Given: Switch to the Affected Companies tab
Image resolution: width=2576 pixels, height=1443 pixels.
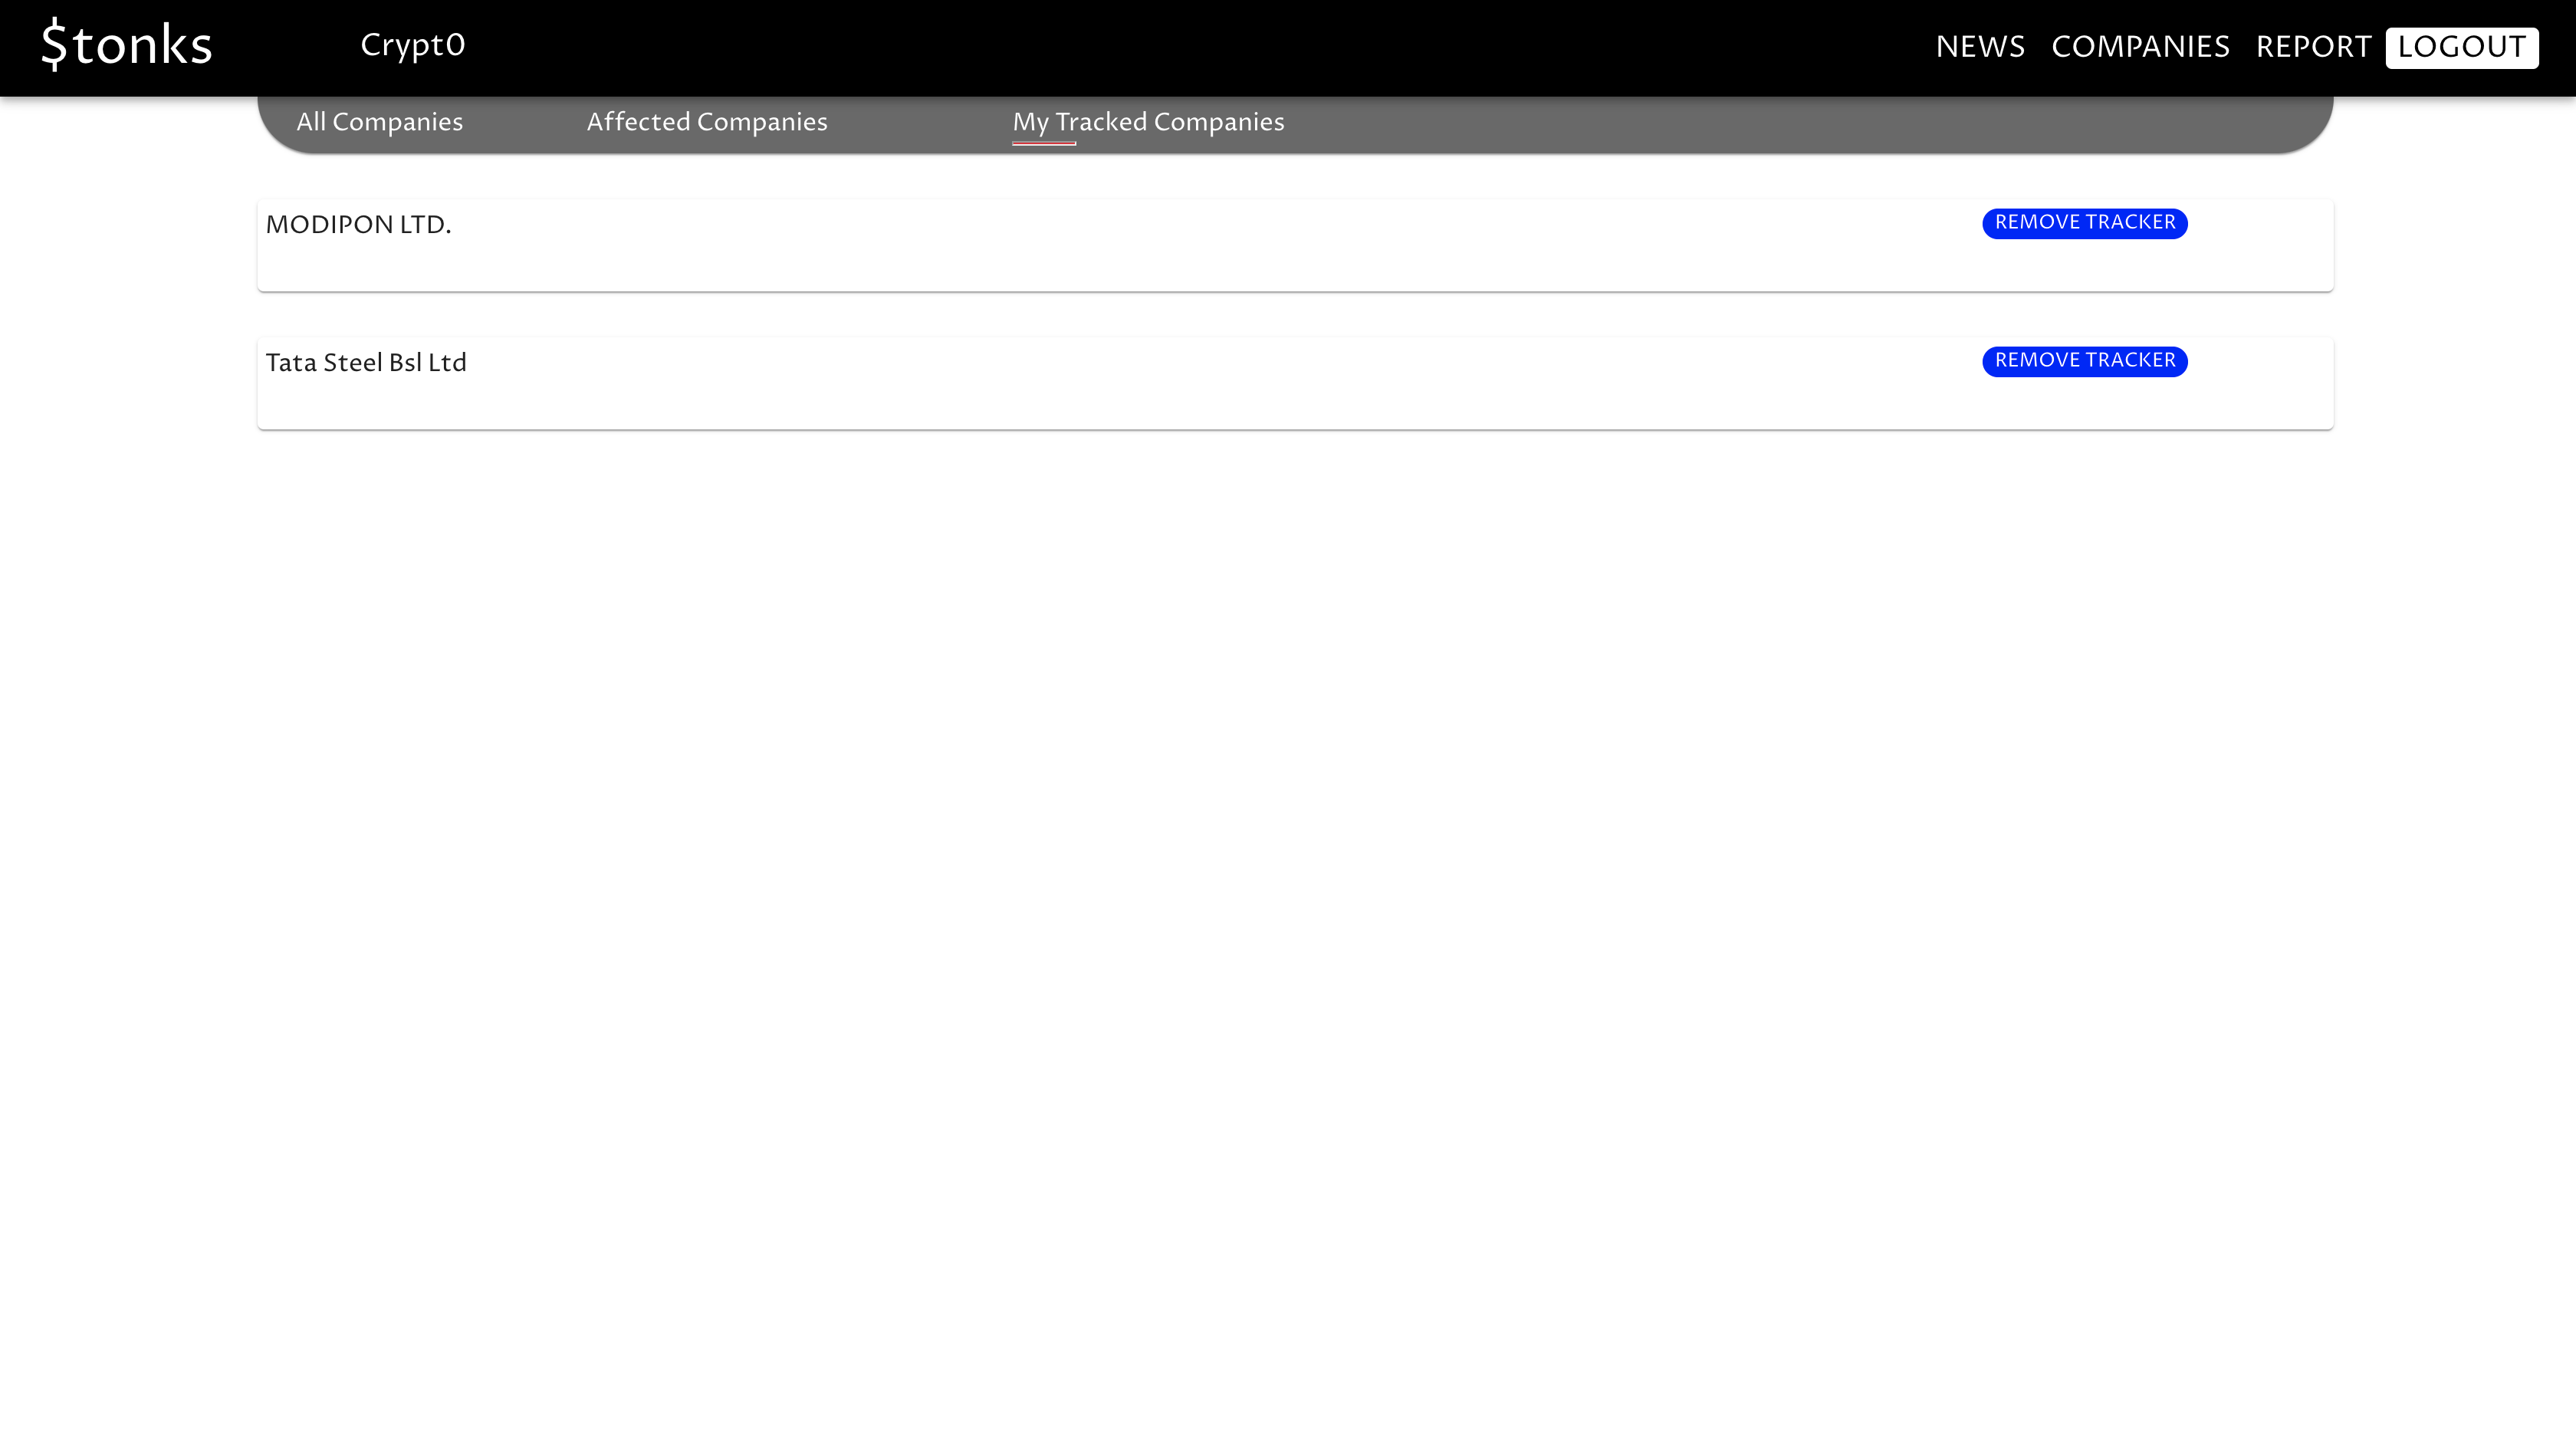Looking at the screenshot, I should pyautogui.click(x=706, y=122).
